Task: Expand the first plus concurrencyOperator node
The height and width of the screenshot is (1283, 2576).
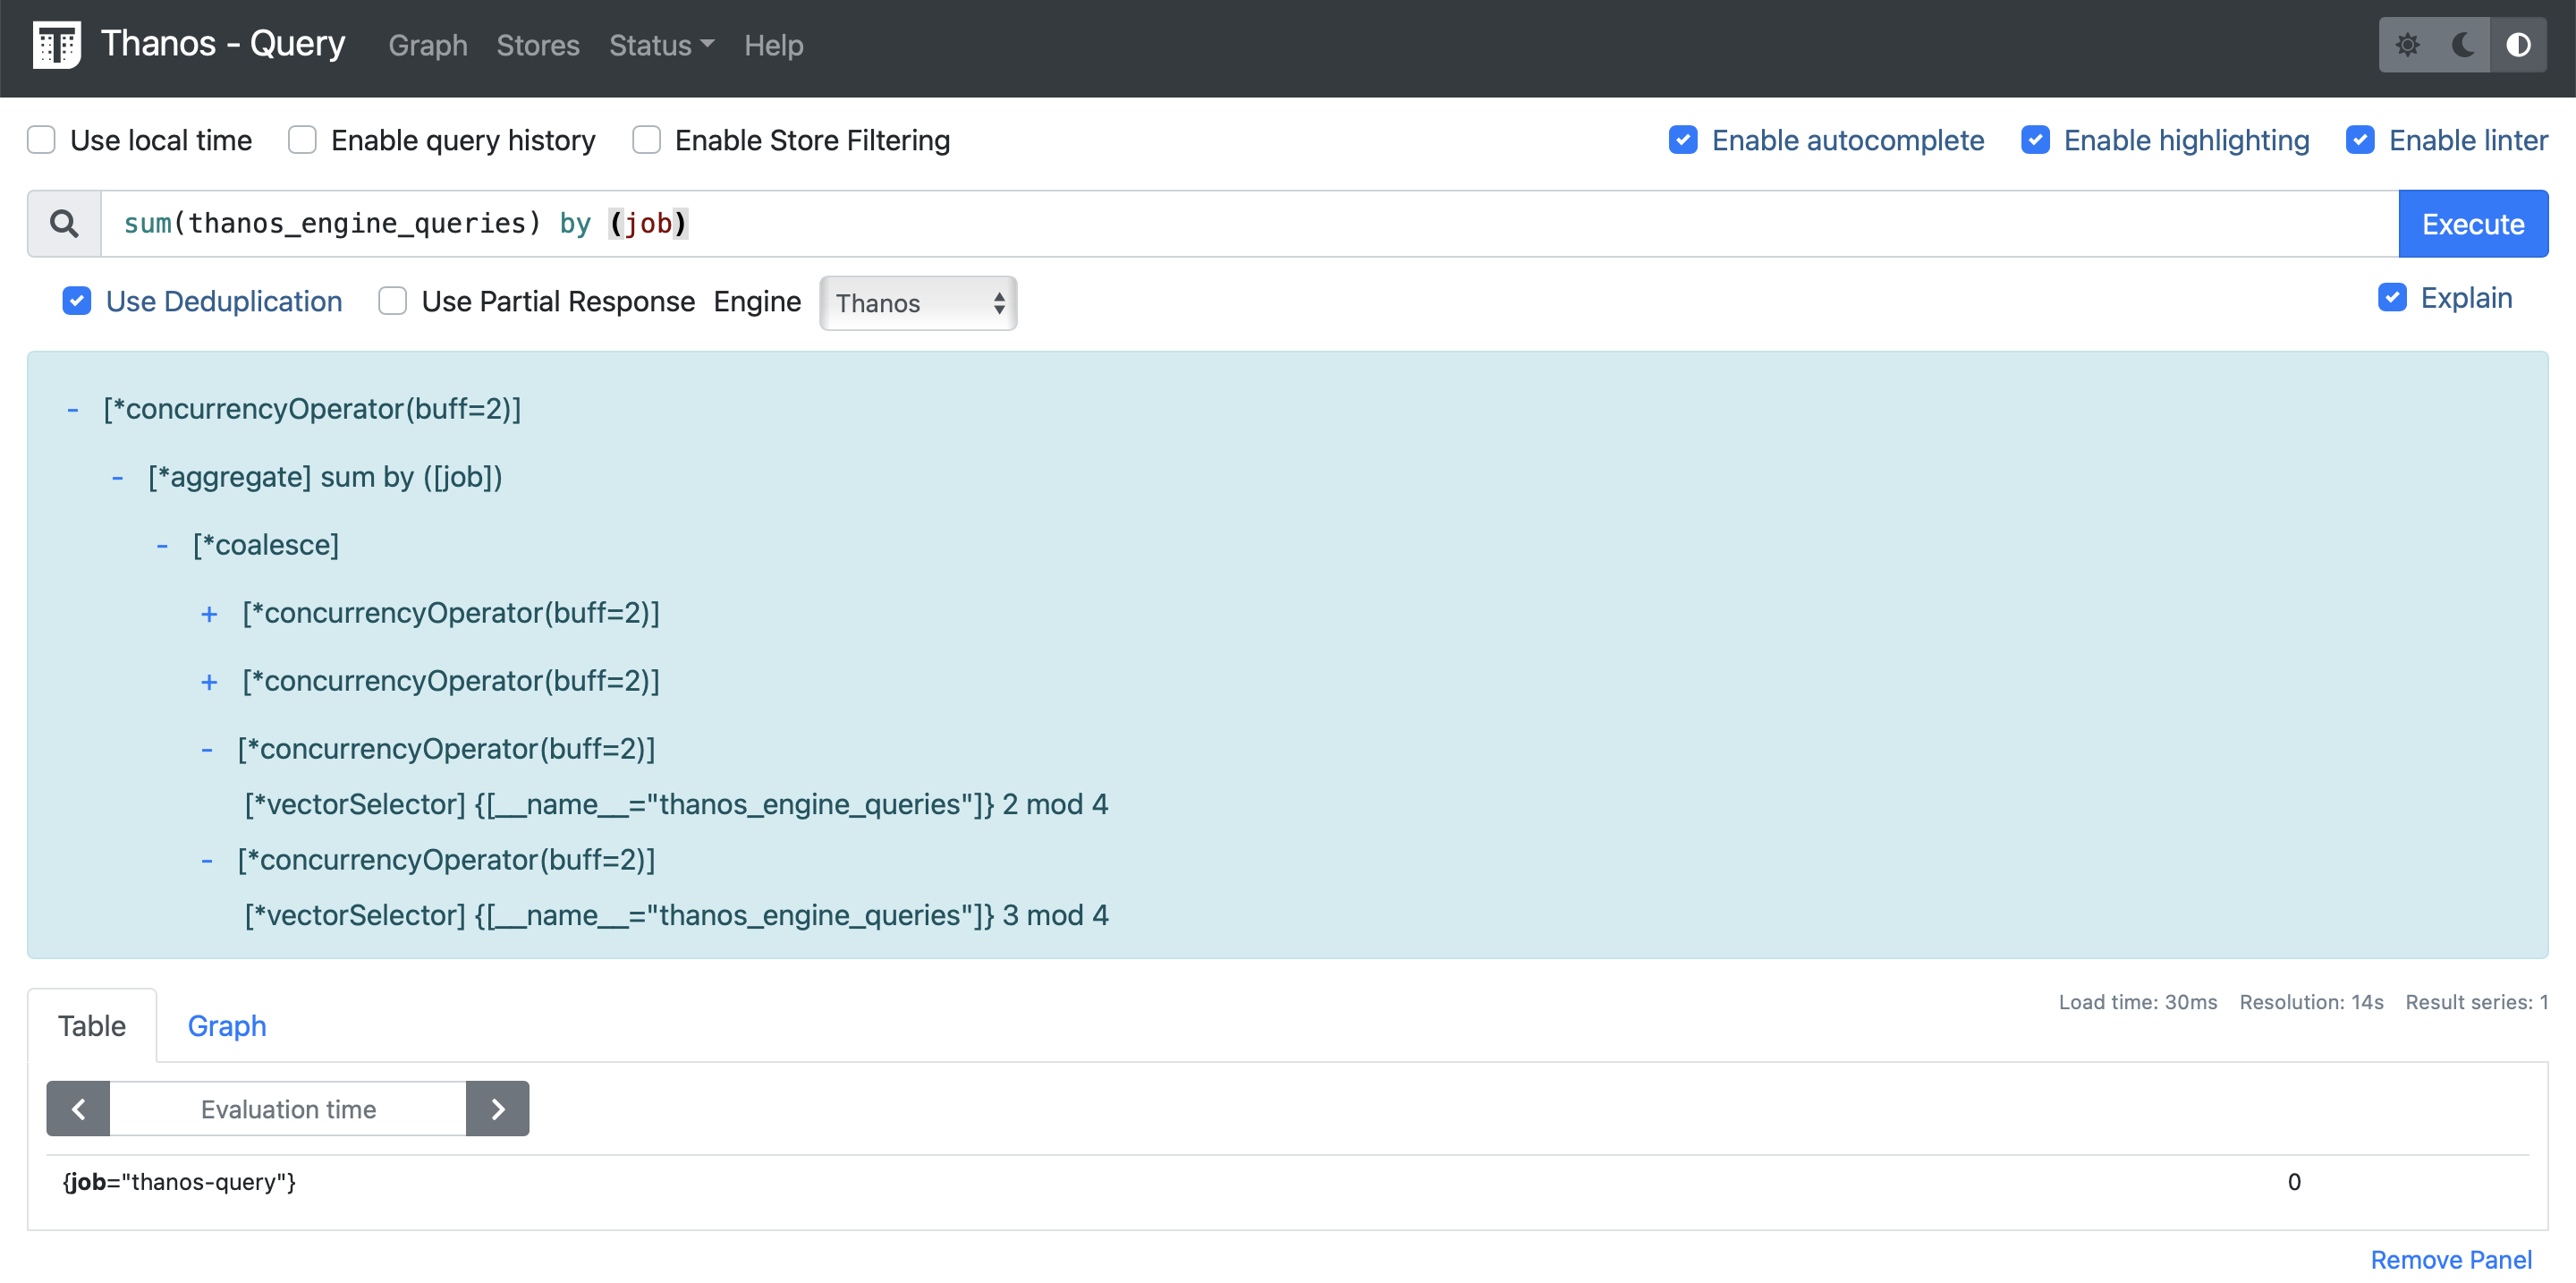Action: pos(209,613)
